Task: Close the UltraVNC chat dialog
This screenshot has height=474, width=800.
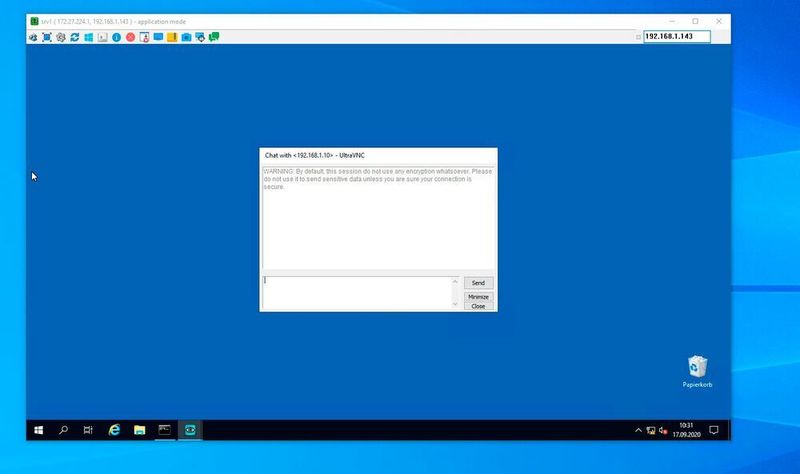Action: click(478, 306)
